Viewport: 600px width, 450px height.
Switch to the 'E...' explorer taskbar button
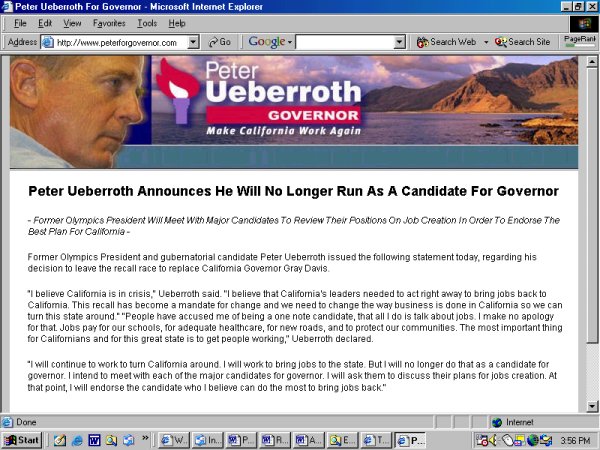tap(342, 440)
